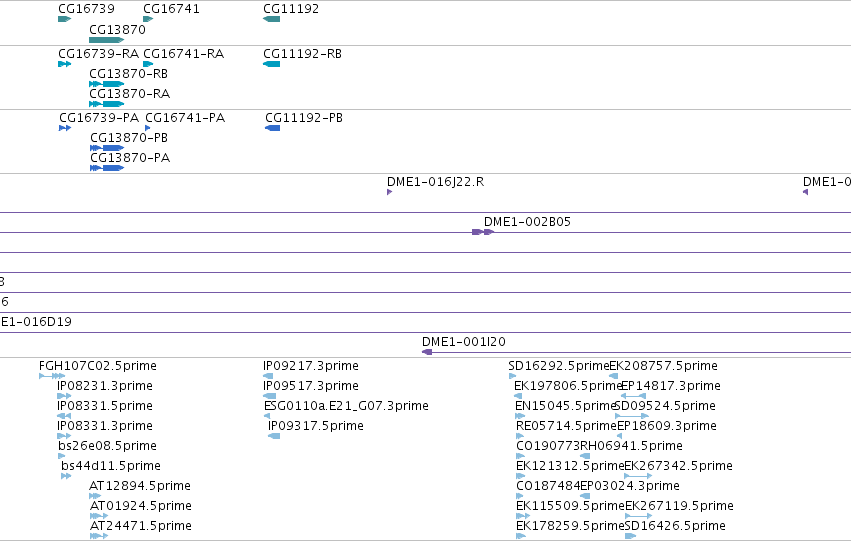Image resolution: width=851 pixels, height=541 pixels.
Task: Select transcript CG13870-RB
Action: (128, 74)
